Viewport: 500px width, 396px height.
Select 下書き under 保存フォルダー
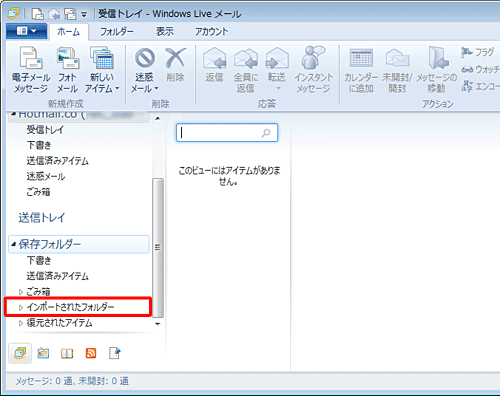[39, 260]
